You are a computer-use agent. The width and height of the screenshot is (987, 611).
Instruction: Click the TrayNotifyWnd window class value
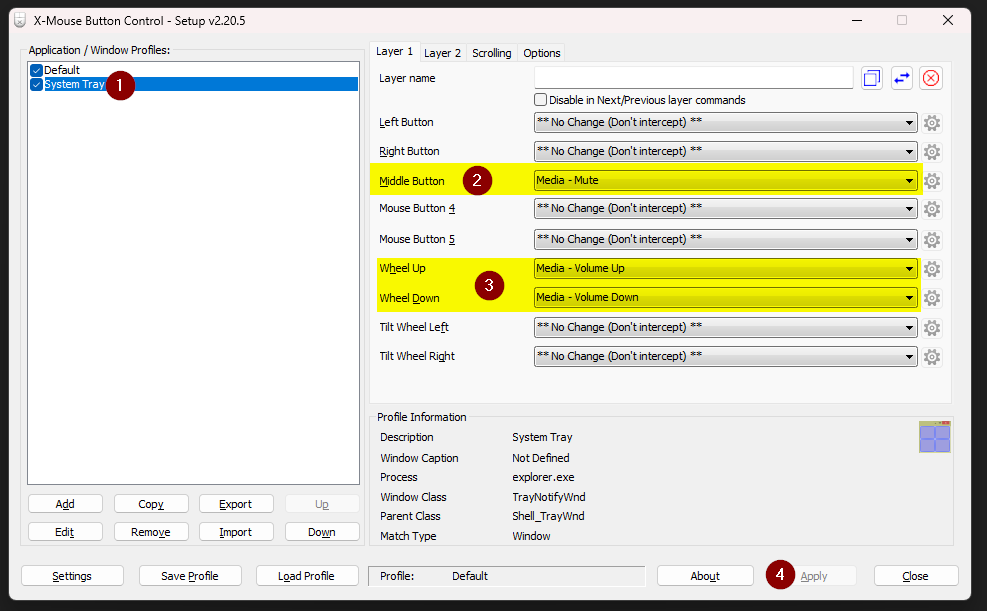click(549, 497)
